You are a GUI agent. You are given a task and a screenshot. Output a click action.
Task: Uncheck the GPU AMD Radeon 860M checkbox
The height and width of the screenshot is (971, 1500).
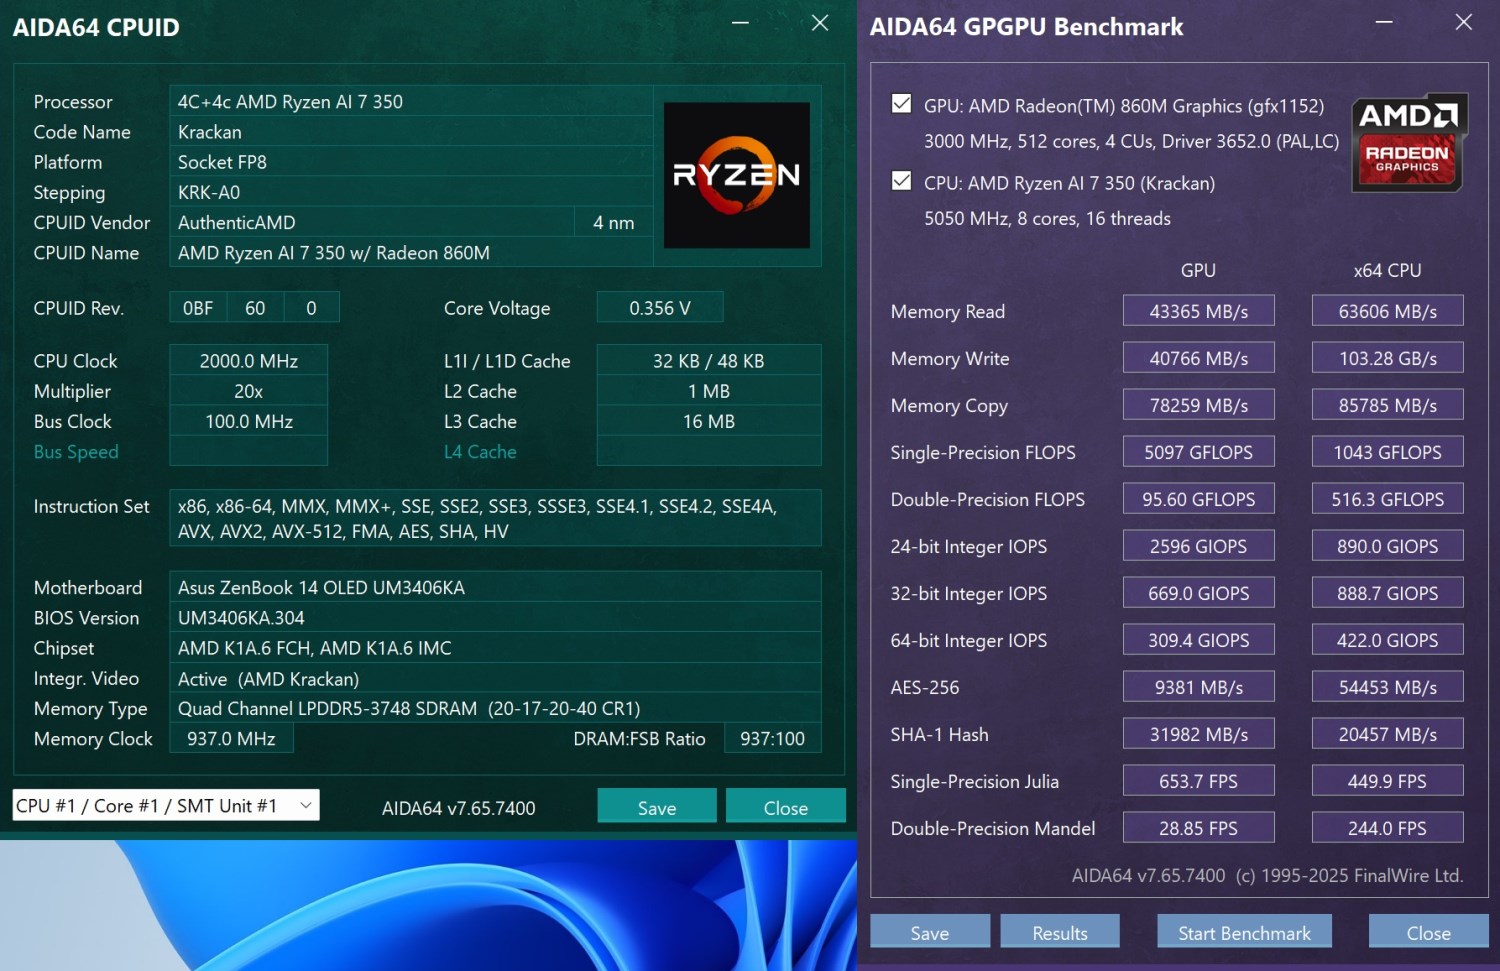coord(902,104)
